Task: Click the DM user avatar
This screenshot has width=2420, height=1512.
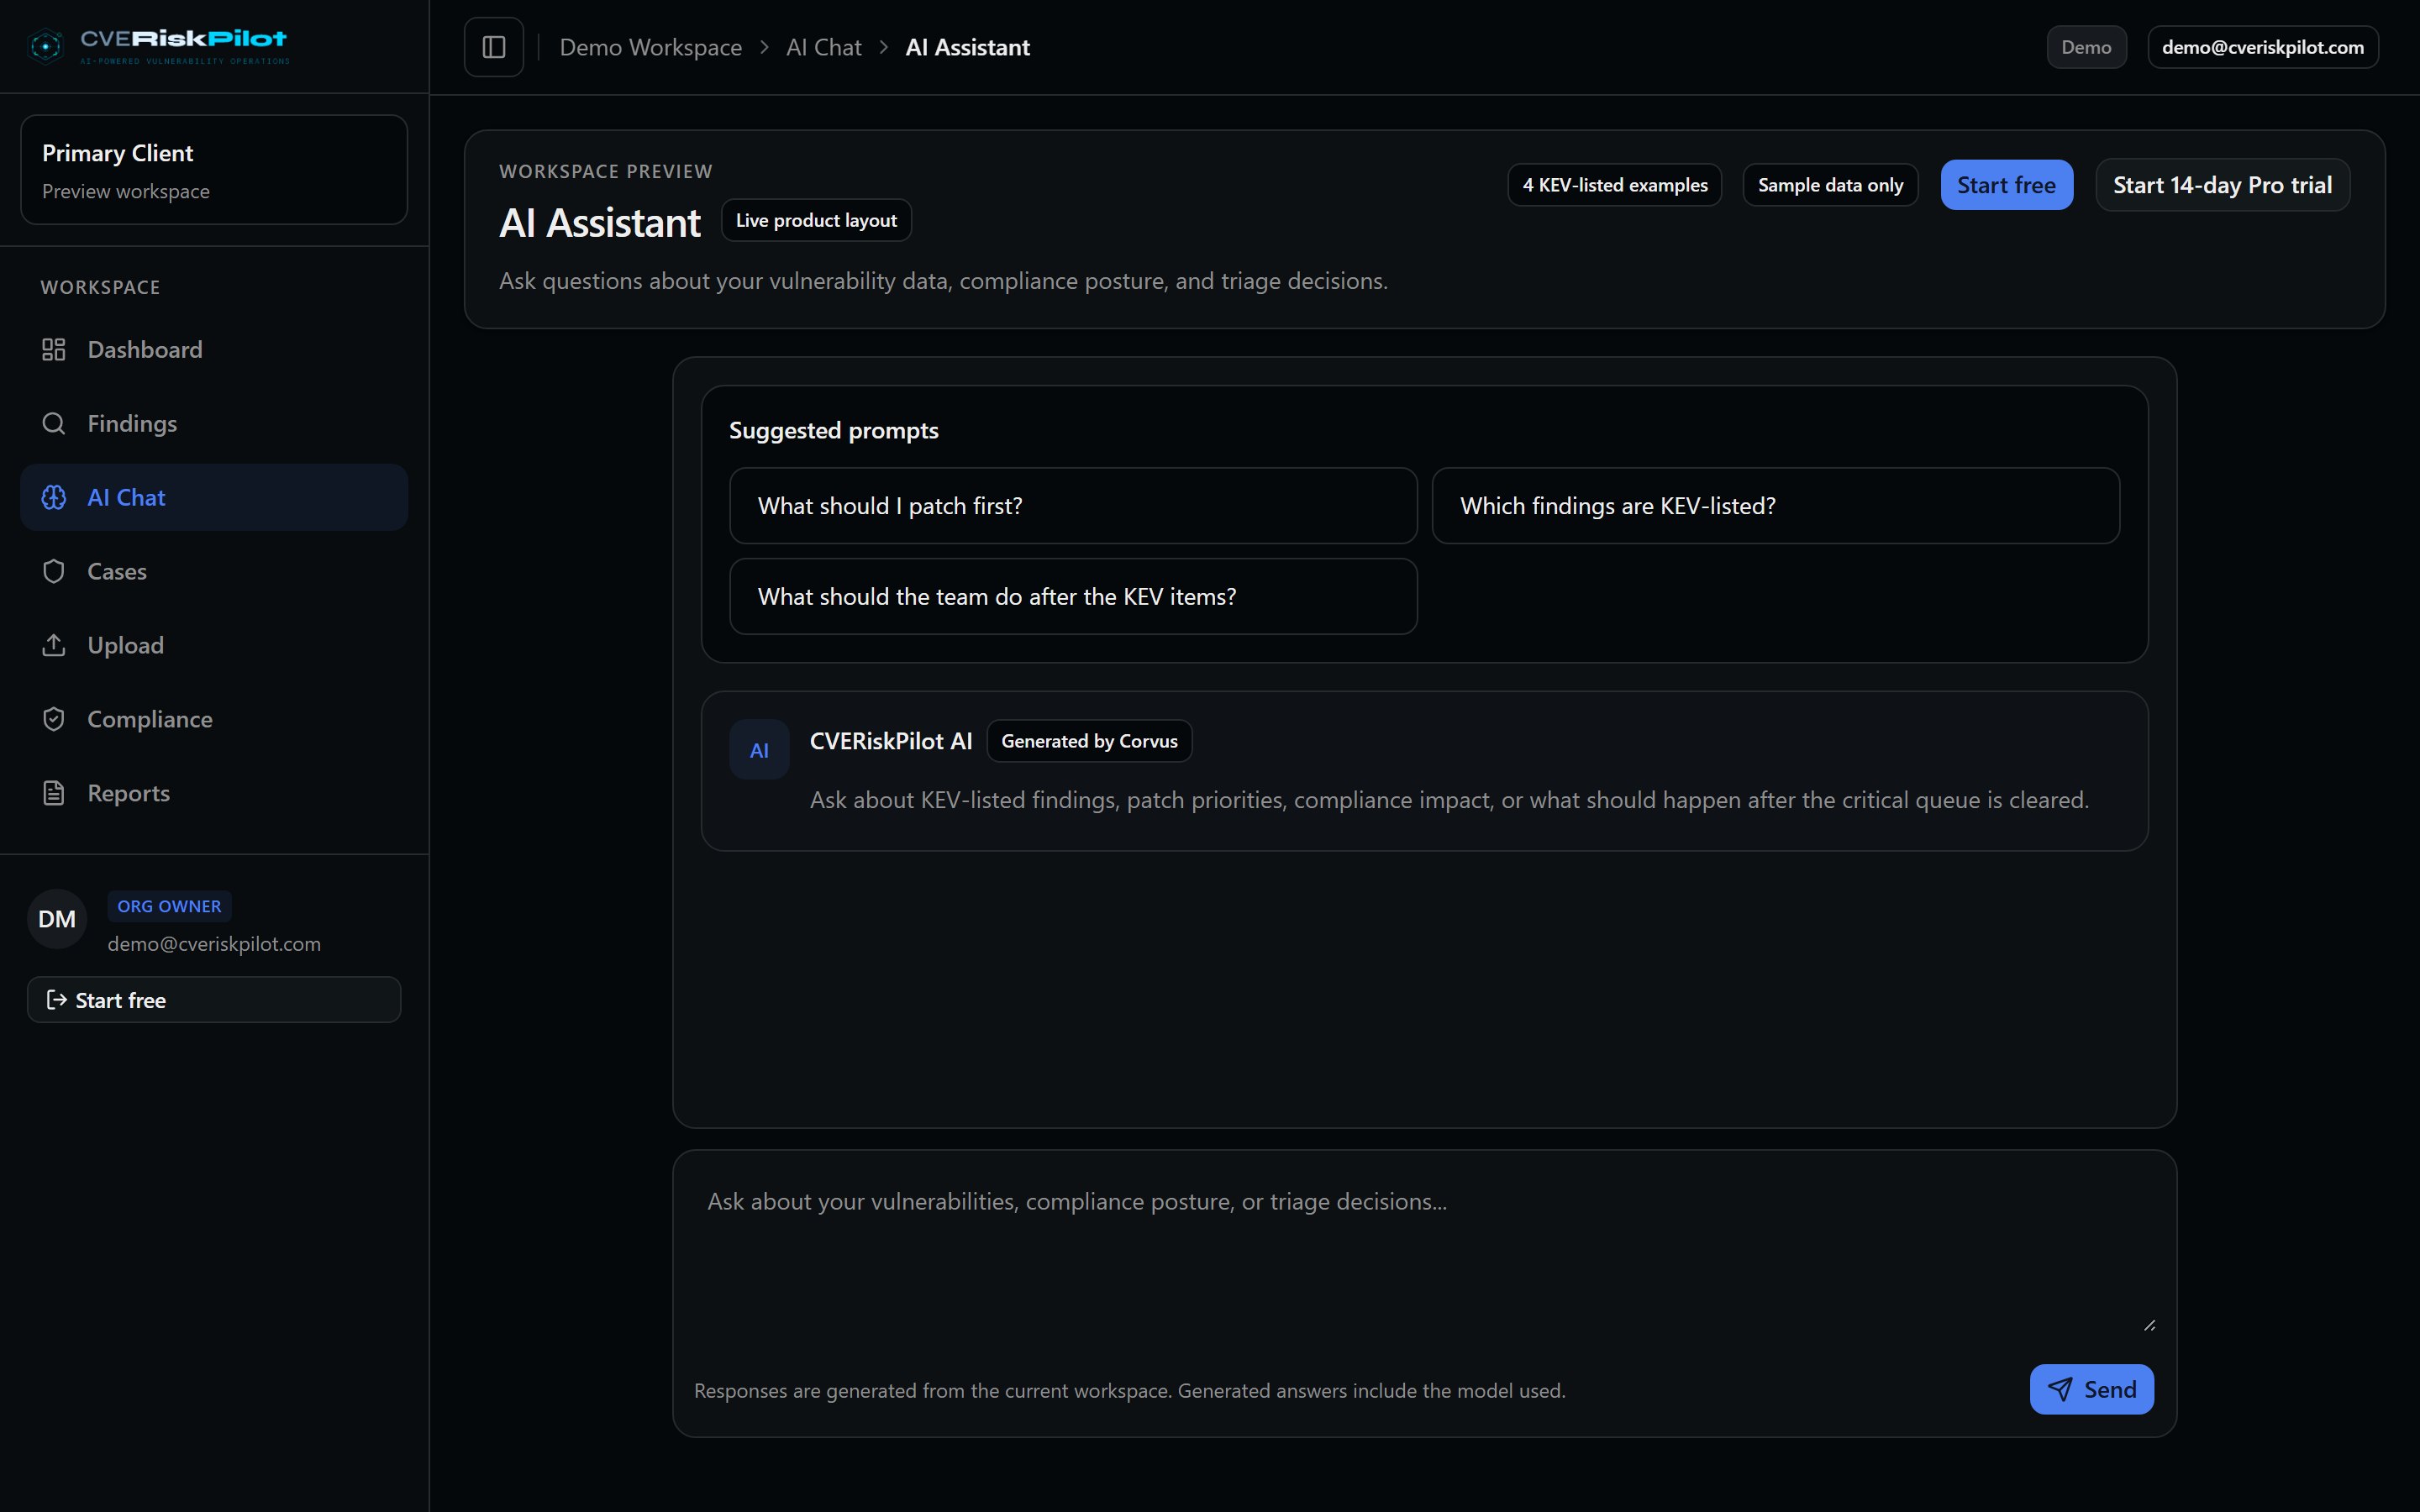Action: 57,919
